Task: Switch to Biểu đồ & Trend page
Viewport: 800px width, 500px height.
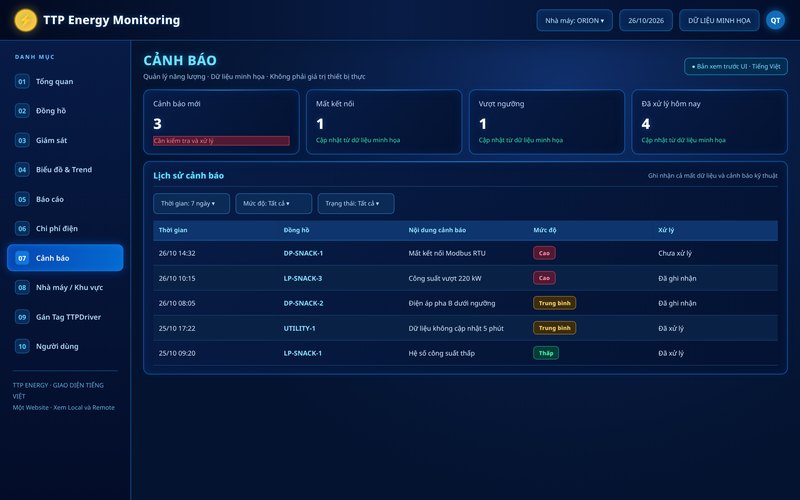Action: click(x=65, y=170)
